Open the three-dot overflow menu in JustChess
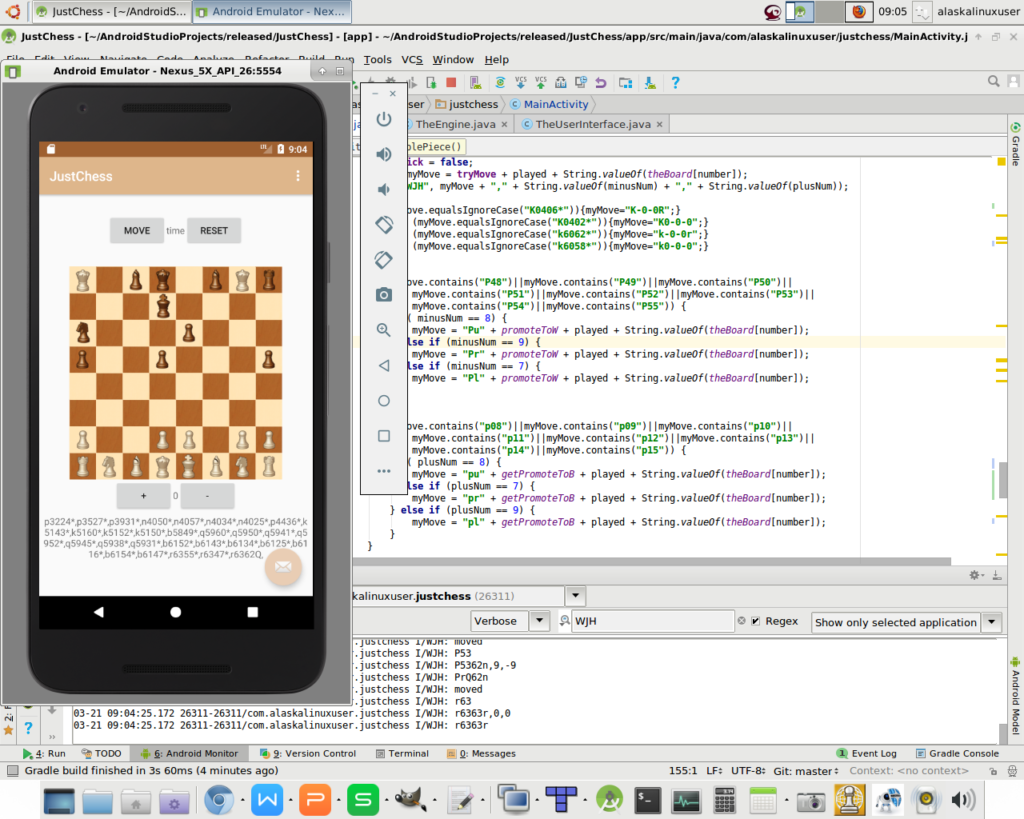The image size is (1024, 819). coord(297,176)
